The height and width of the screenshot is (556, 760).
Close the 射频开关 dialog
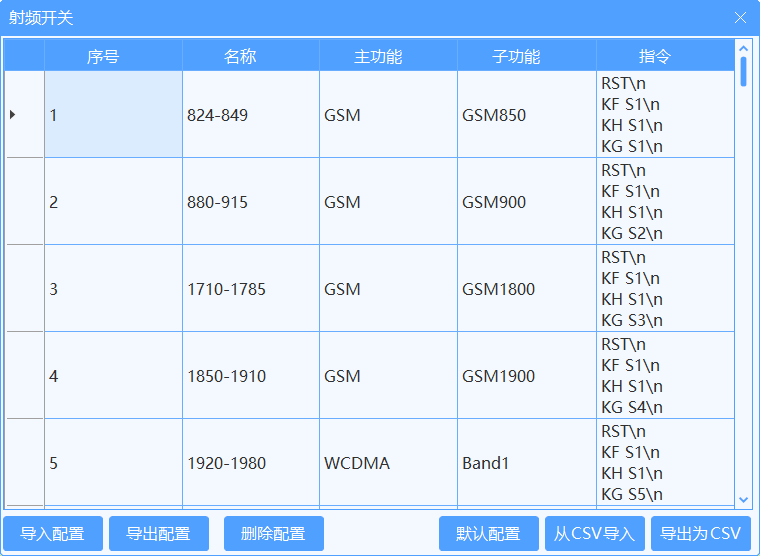click(740, 18)
